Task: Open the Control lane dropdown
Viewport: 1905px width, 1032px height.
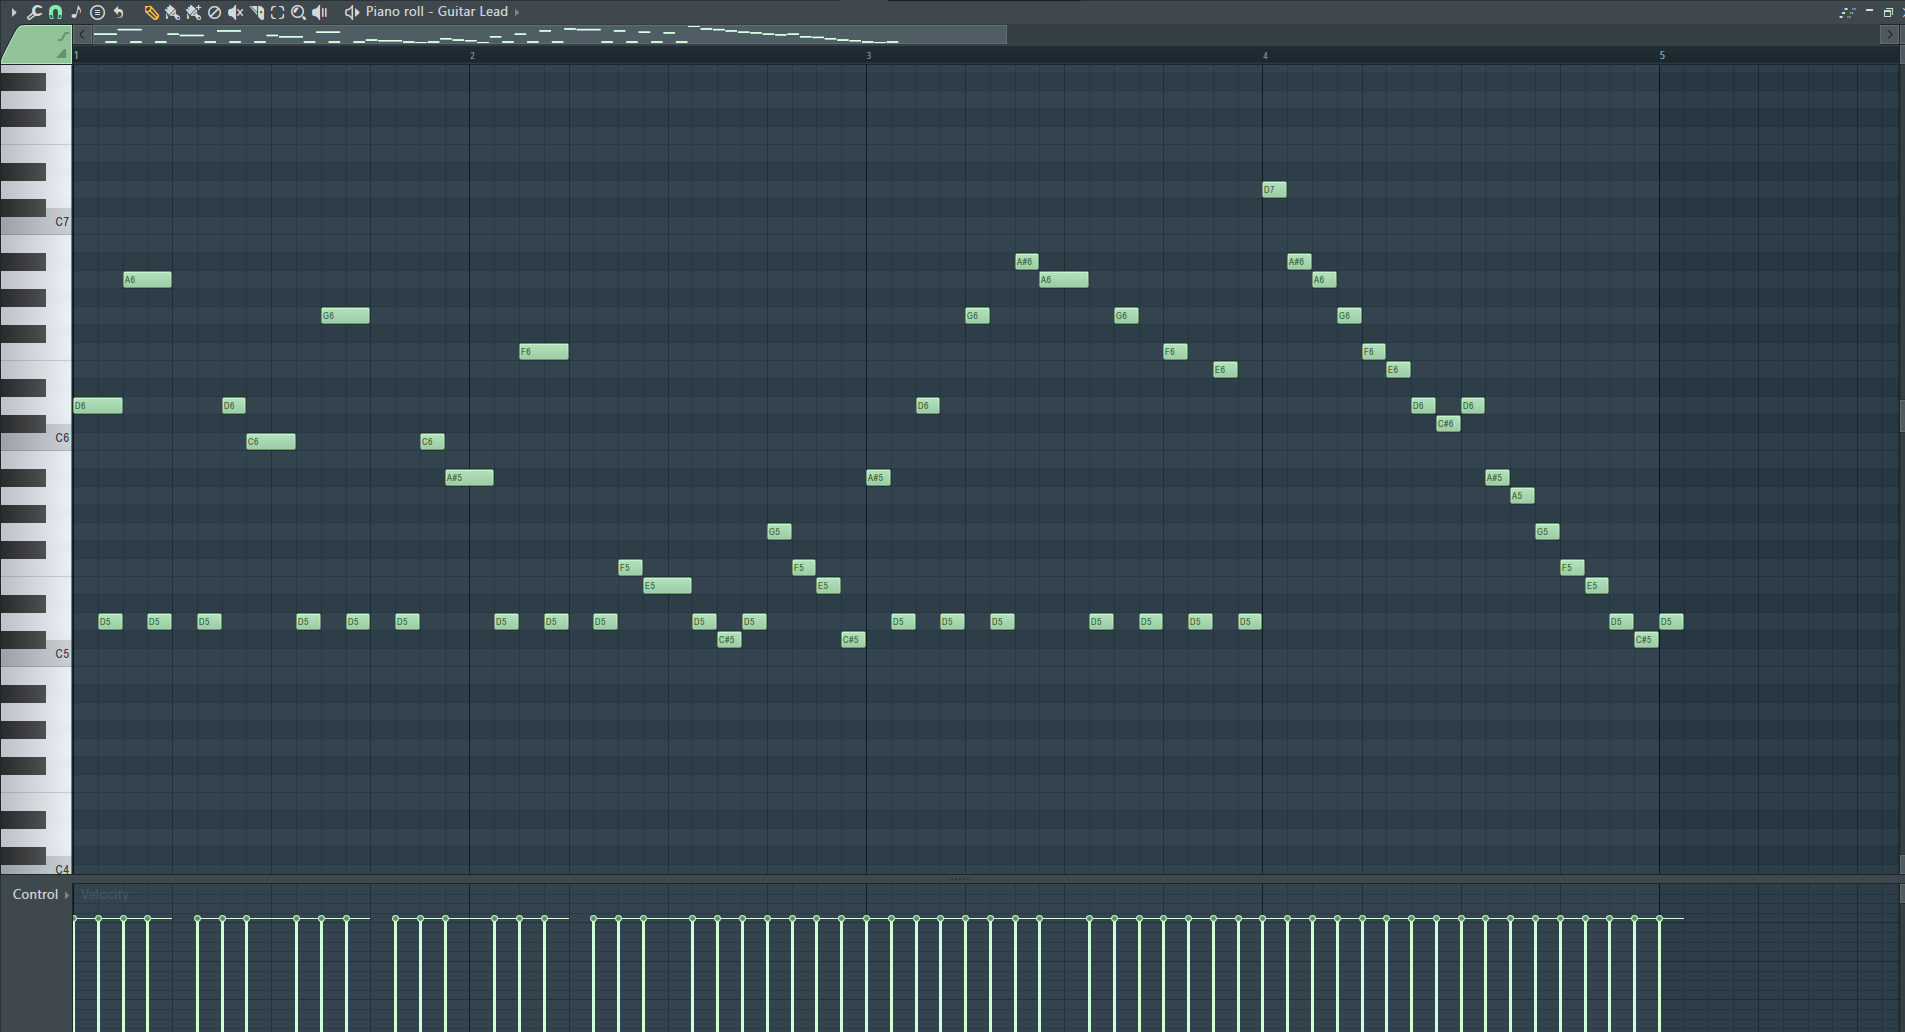Action: point(40,894)
